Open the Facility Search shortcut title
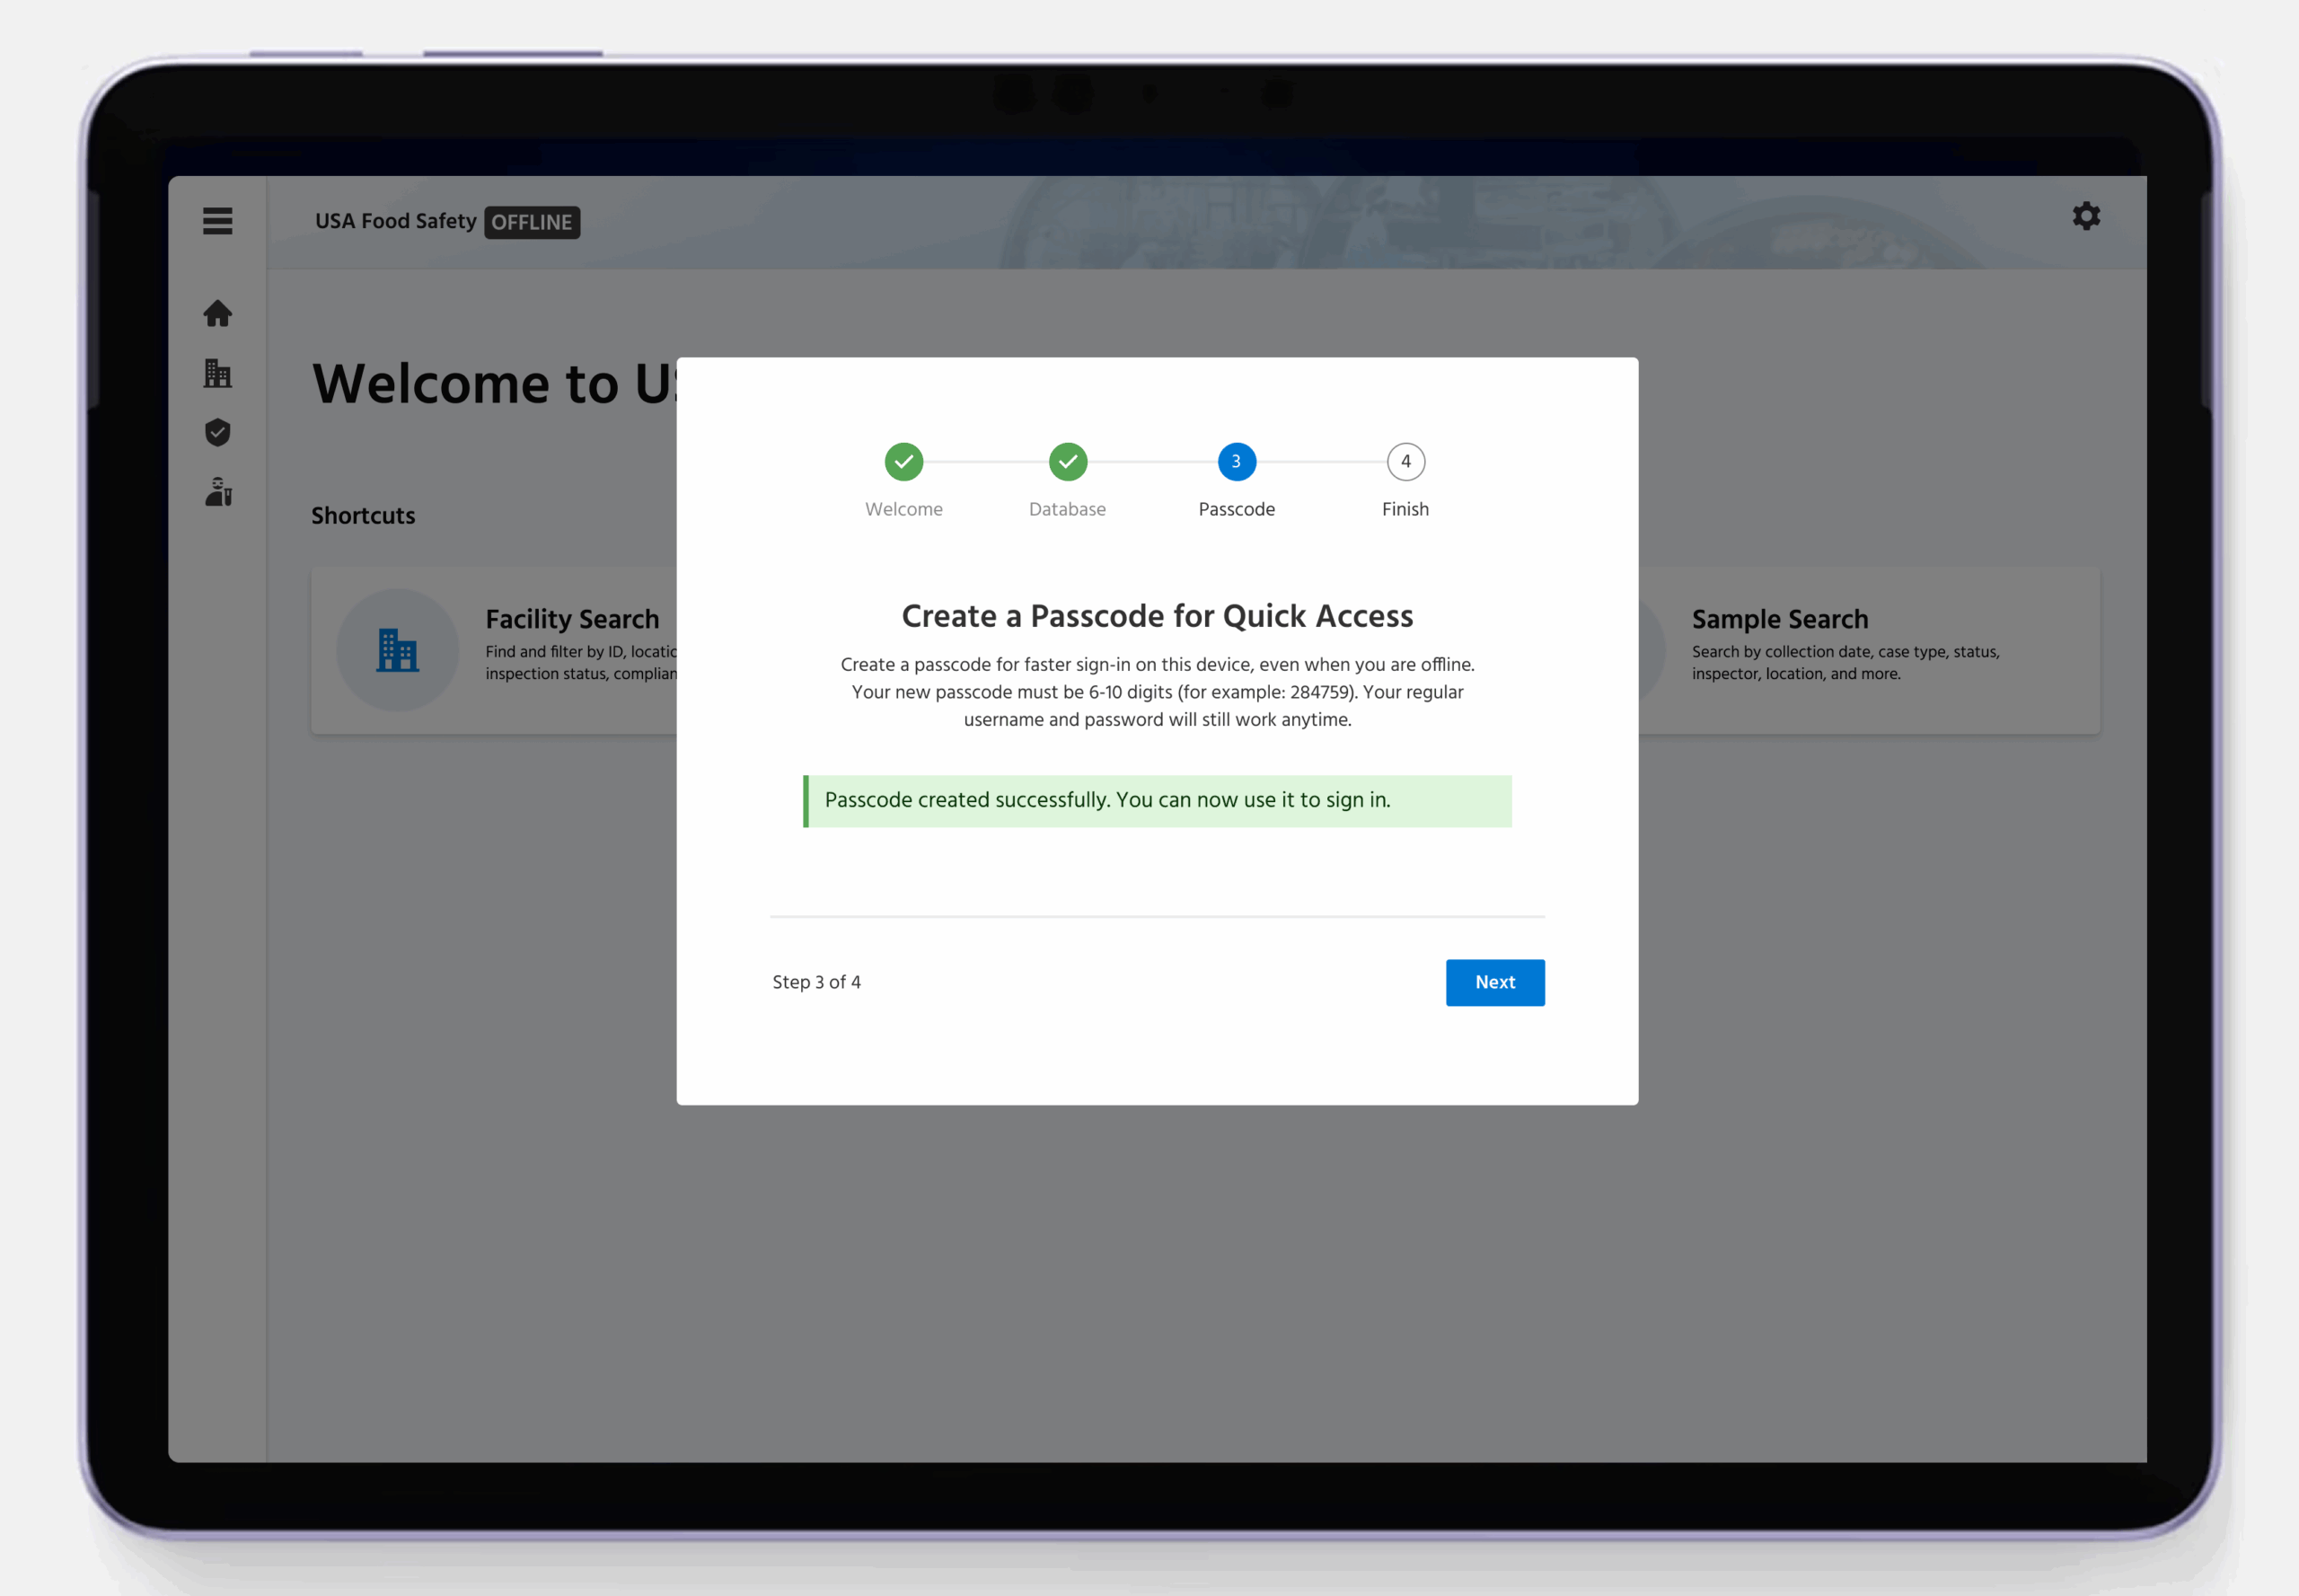2299x1596 pixels. [x=572, y=619]
